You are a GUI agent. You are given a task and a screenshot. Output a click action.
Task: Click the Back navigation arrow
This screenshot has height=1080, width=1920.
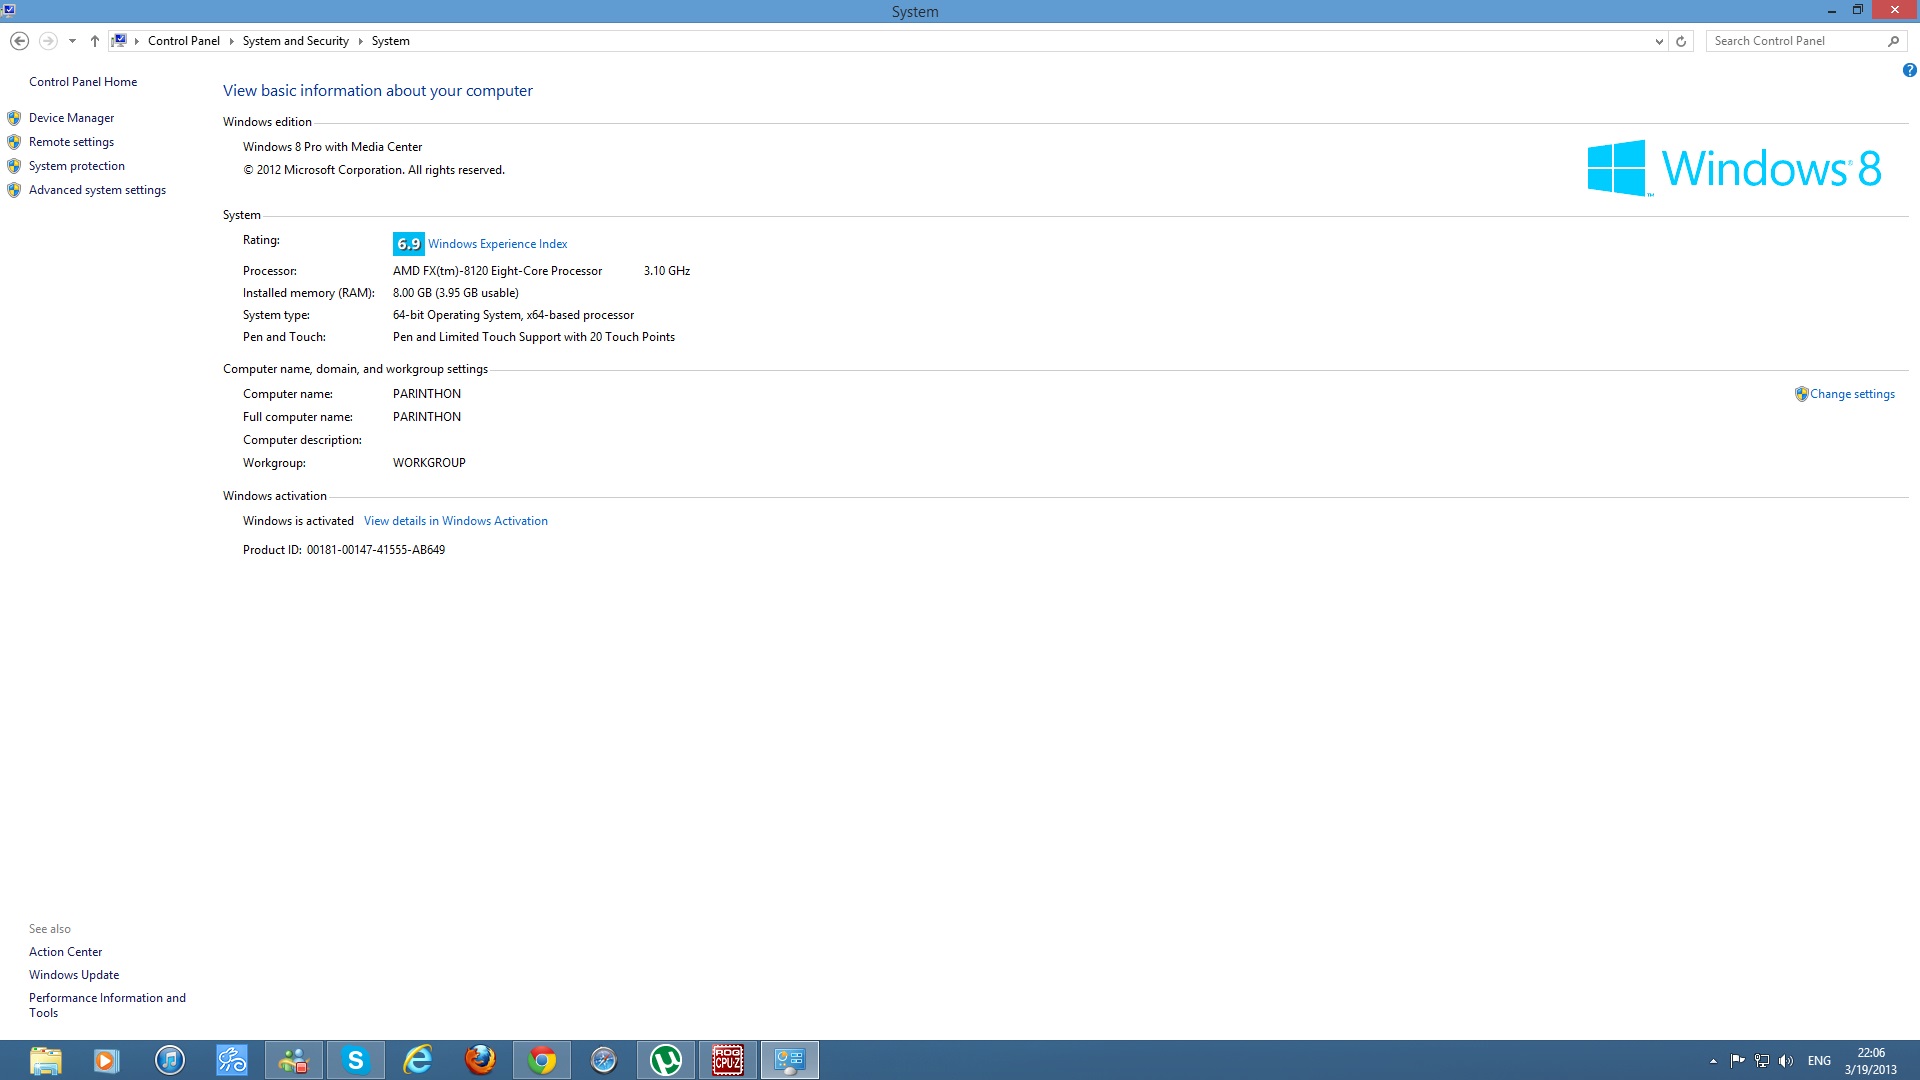click(x=19, y=41)
